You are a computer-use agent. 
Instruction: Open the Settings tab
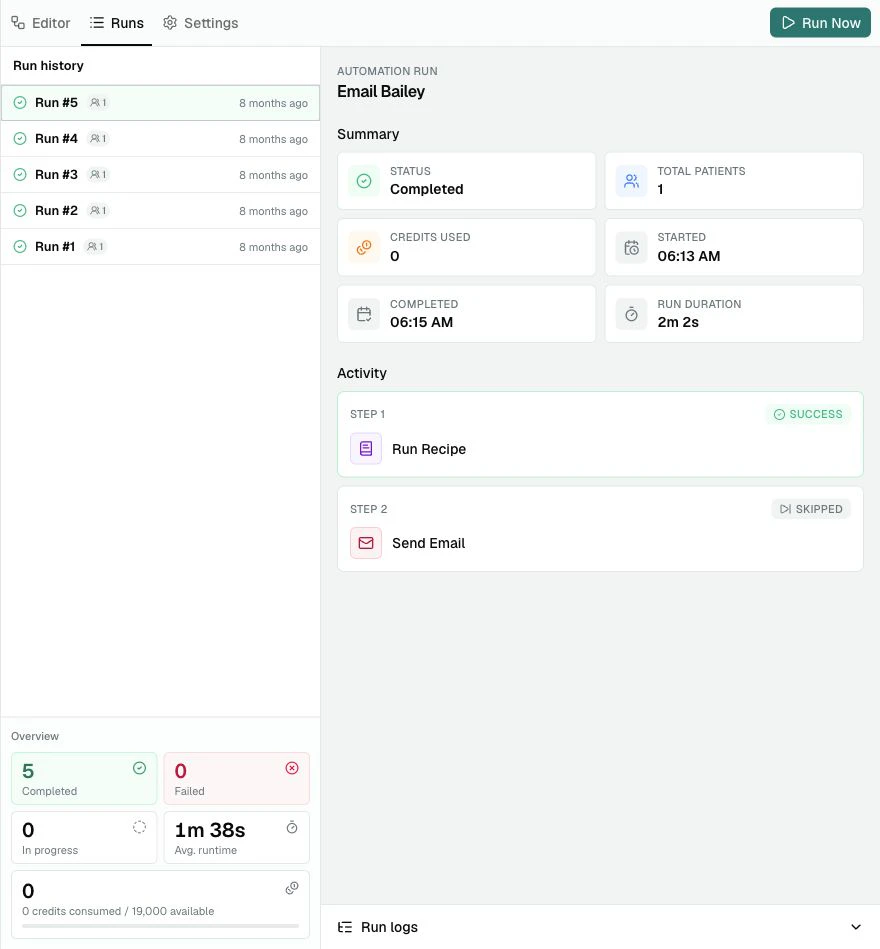[200, 23]
